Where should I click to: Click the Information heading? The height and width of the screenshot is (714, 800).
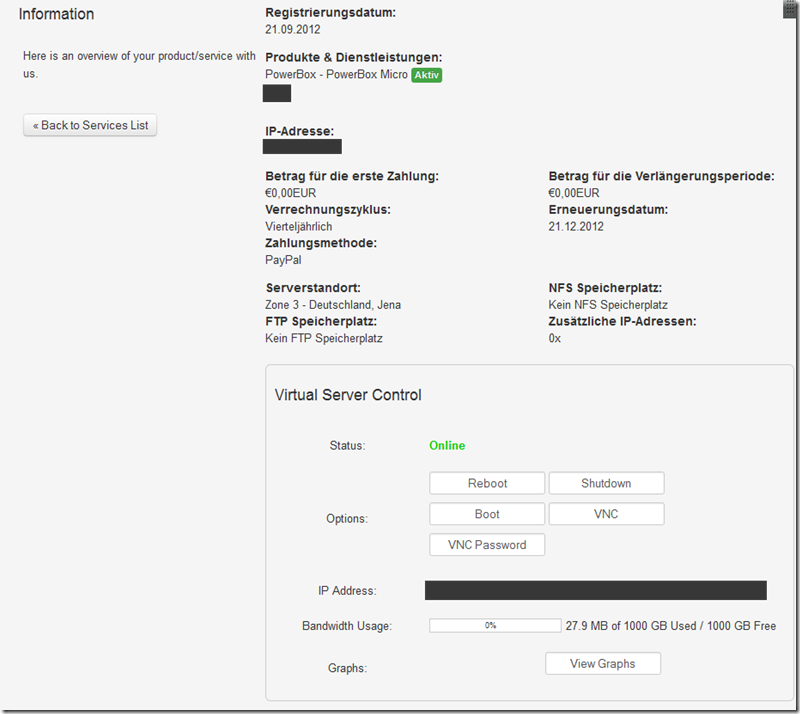click(x=56, y=14)
